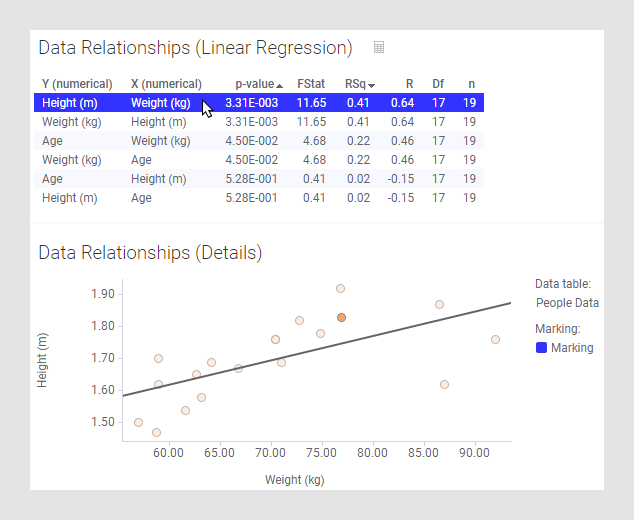Sort by the FStat column header

click(x=310, y=84)
